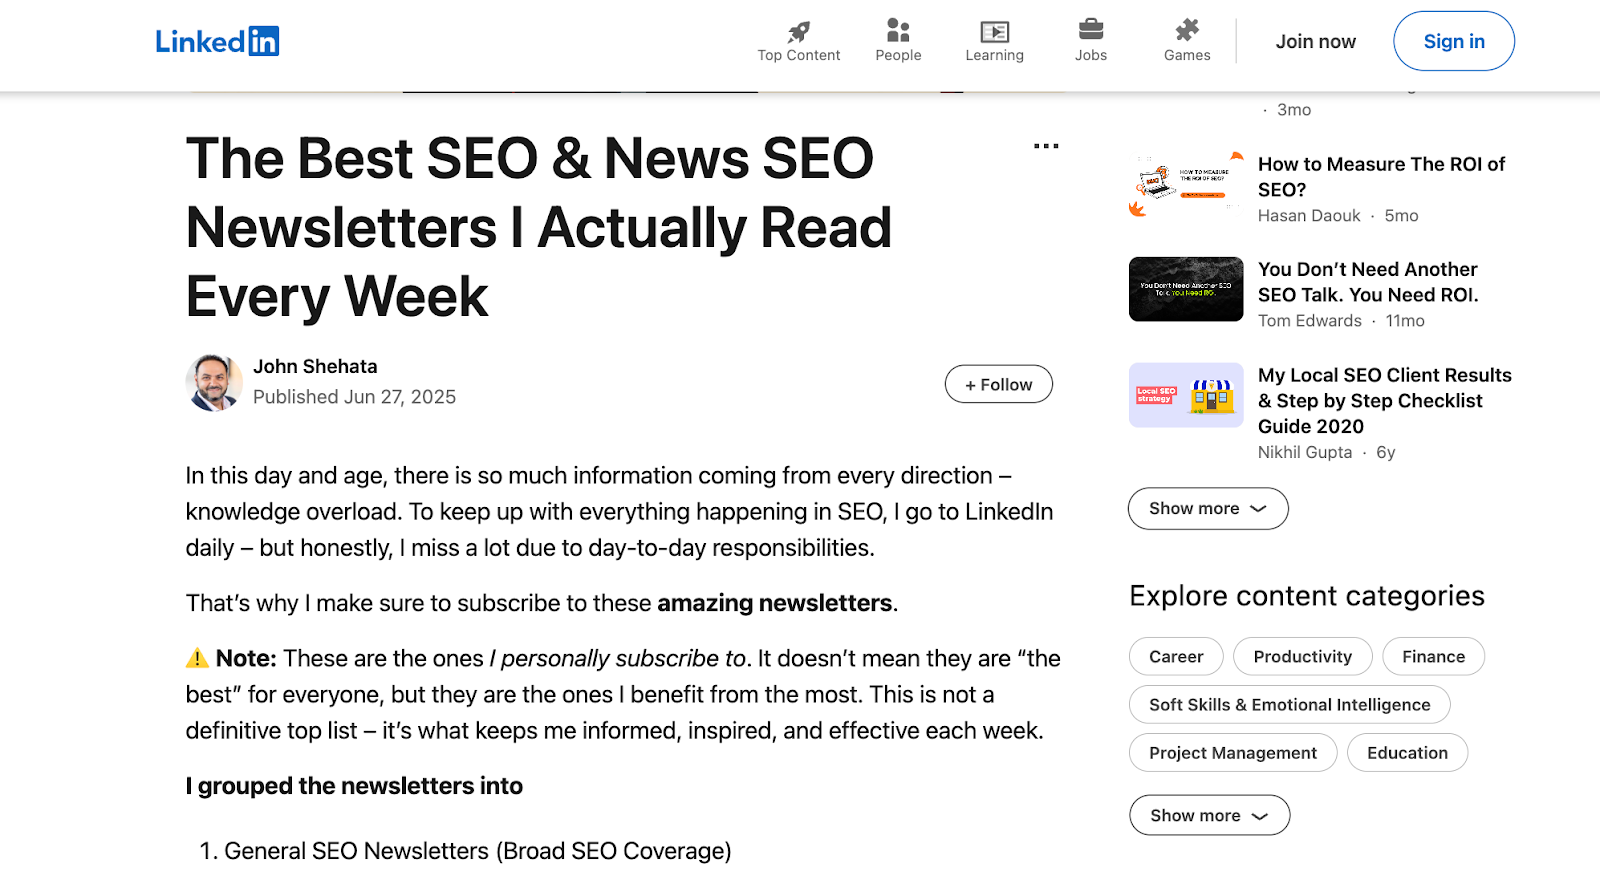This screenshot has width=1600, height=884.
Task: Click the Local SEO strategy article thumbnail
Action: coord(1186,396)
